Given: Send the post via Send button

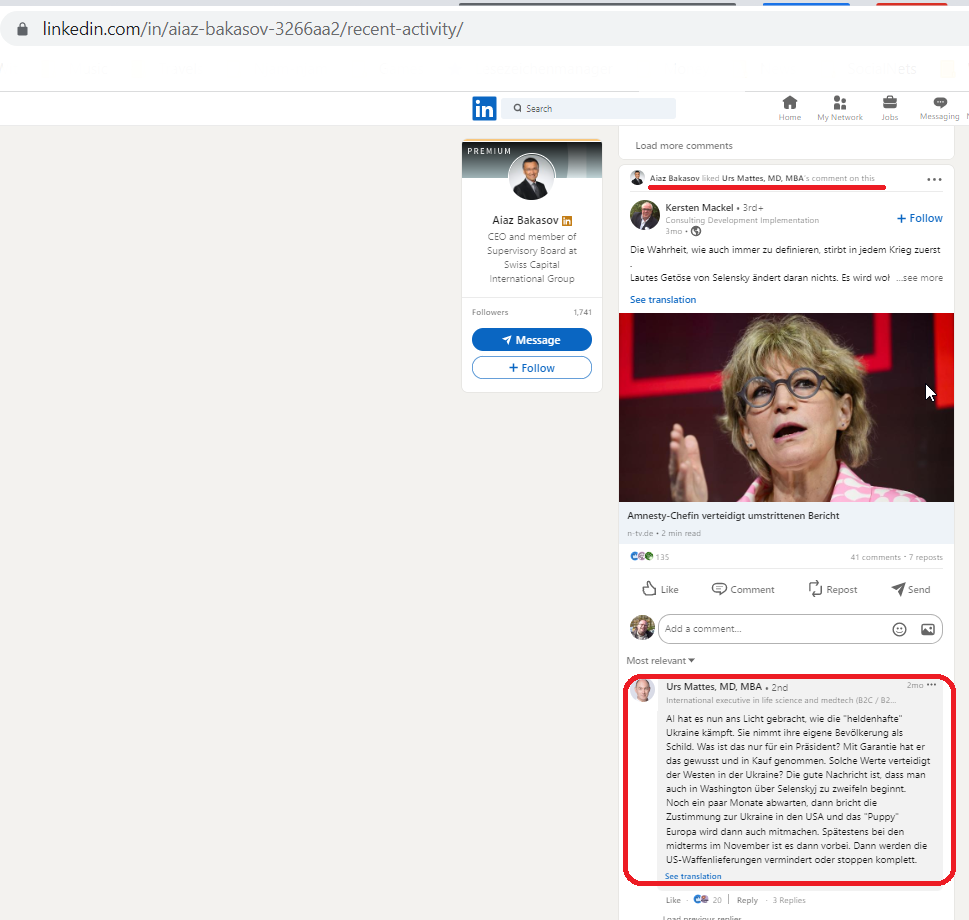Looking at the screenshot, I should point(910,589).
